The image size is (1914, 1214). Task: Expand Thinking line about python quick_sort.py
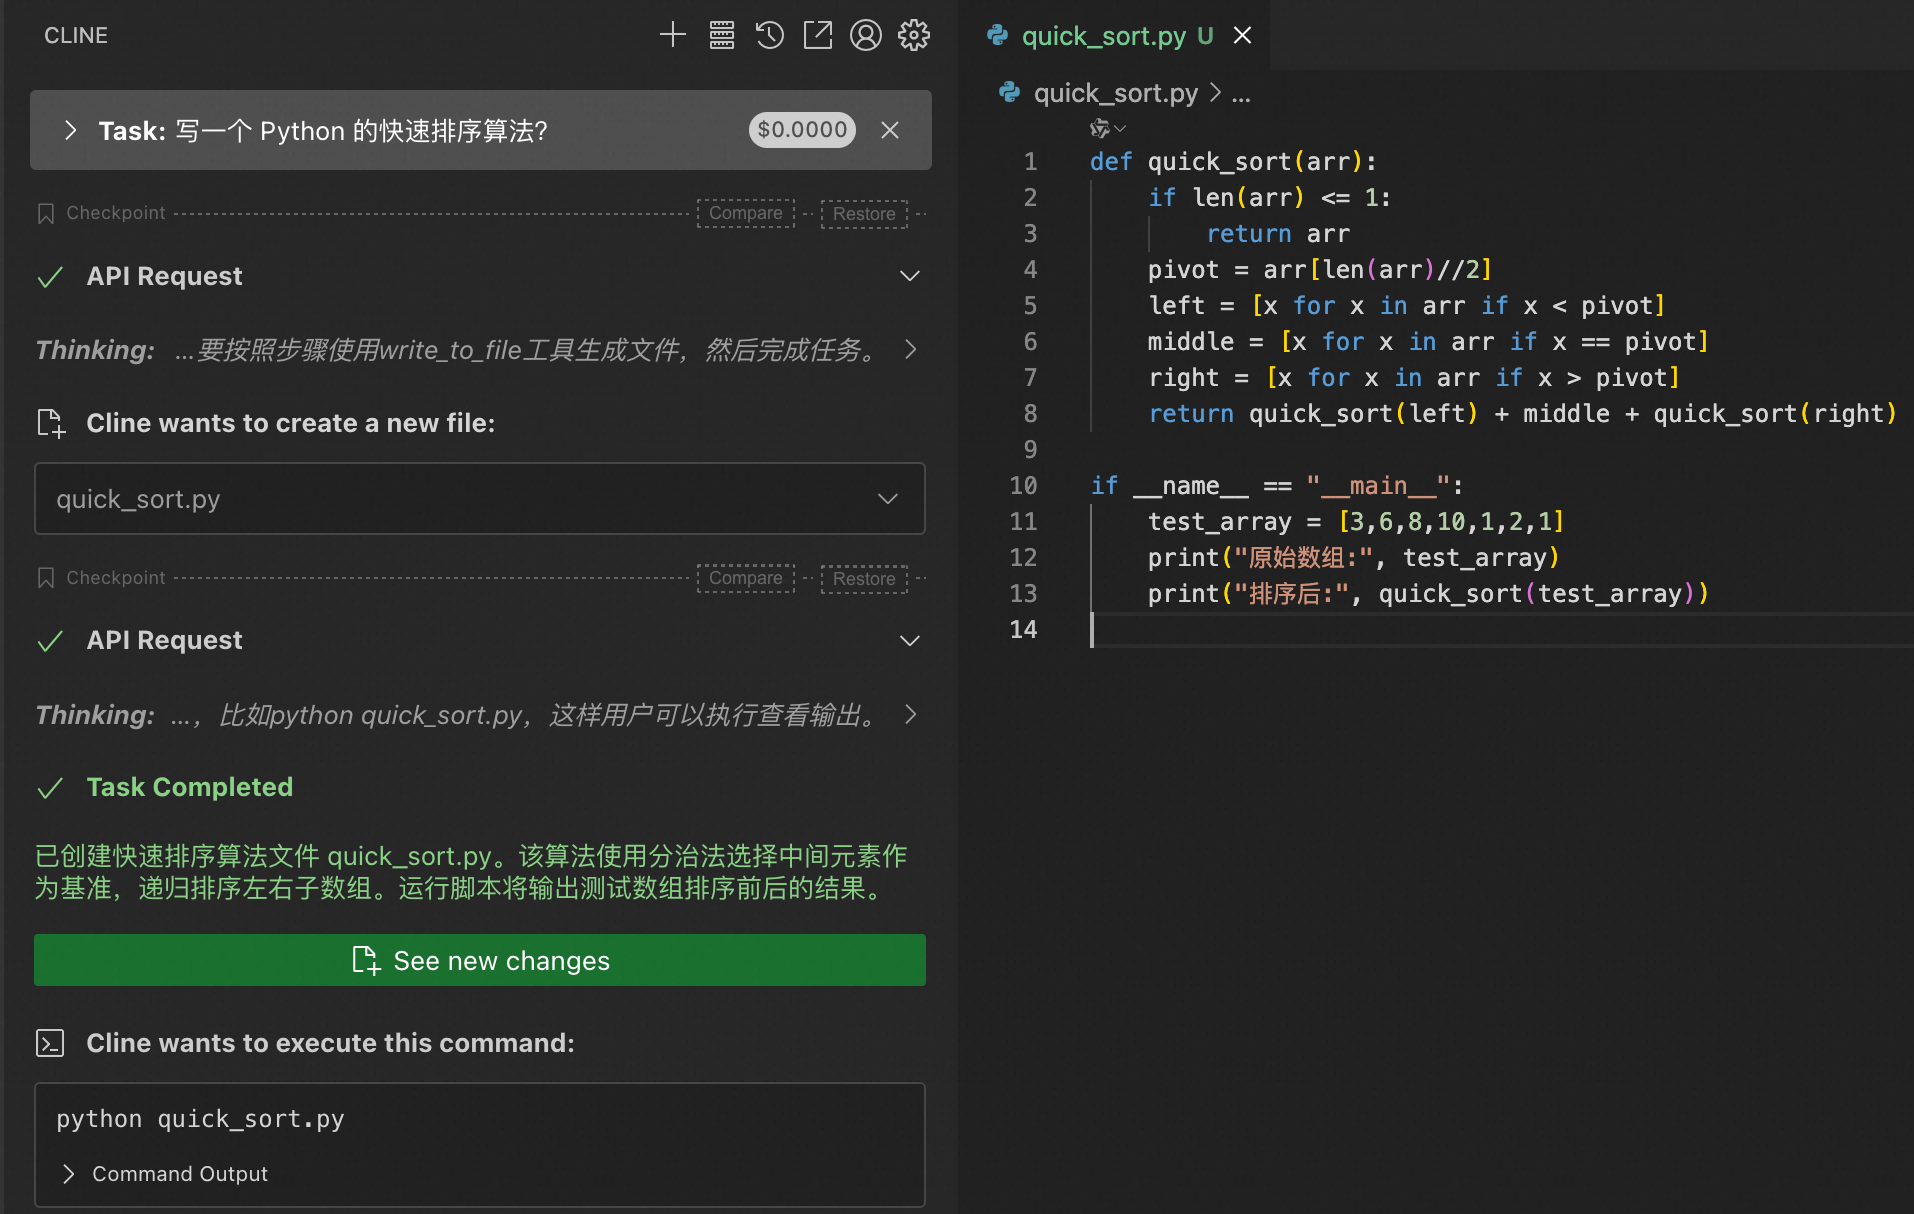click(910, 714)
